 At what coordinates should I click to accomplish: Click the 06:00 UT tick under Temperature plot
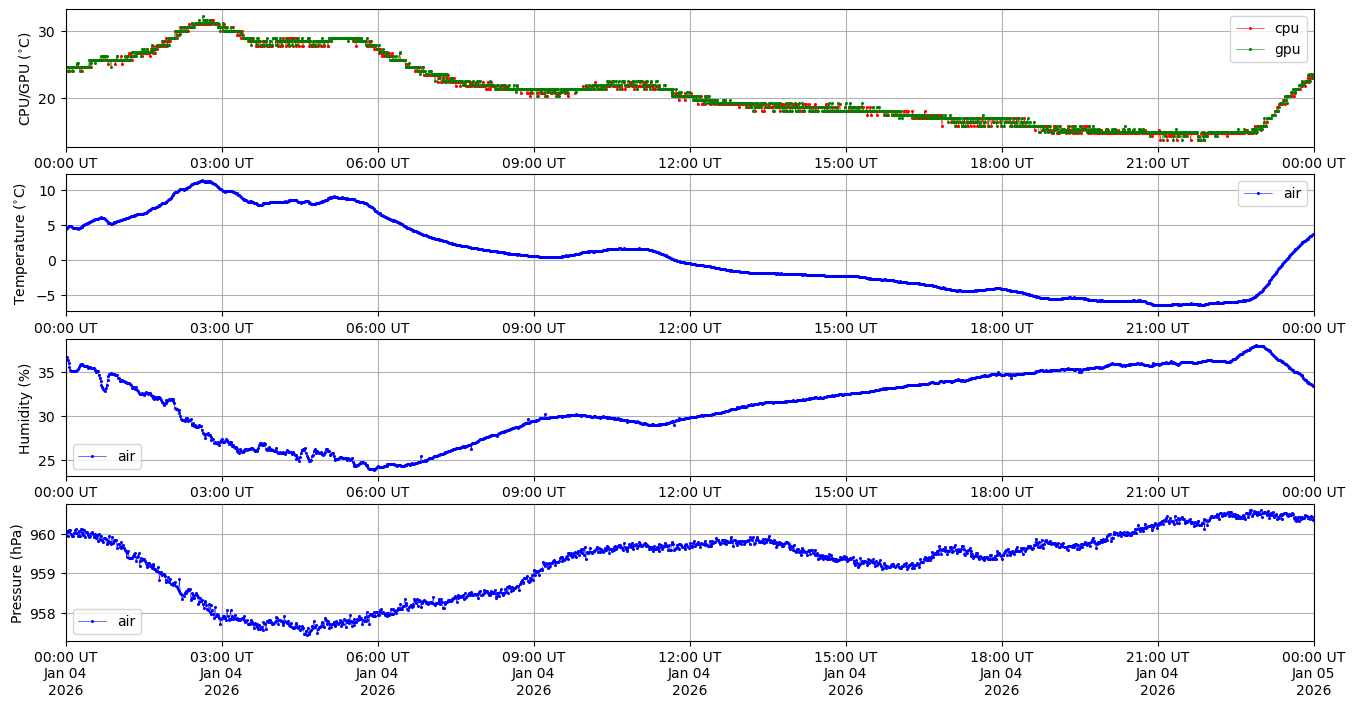377,328
